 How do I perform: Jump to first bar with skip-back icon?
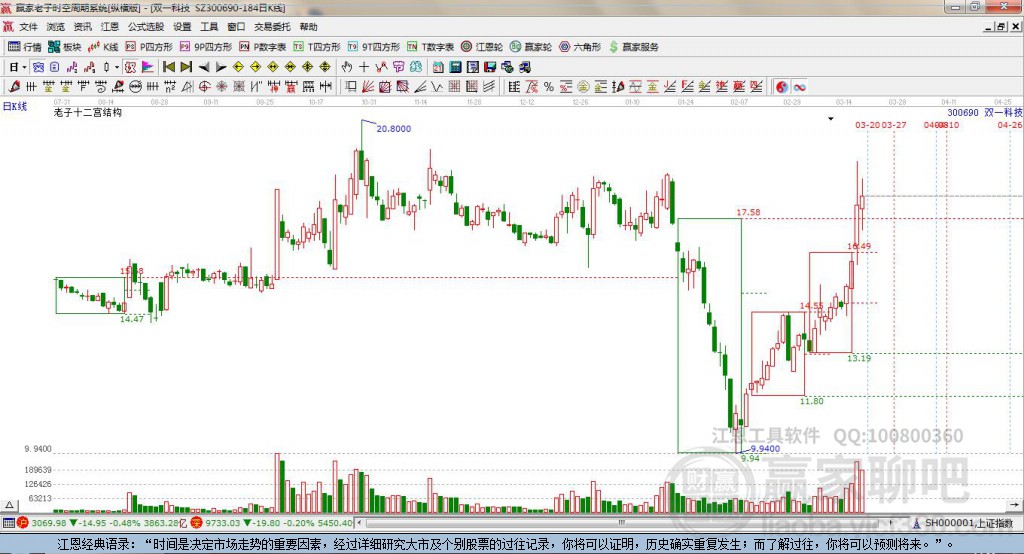point(169,67)
